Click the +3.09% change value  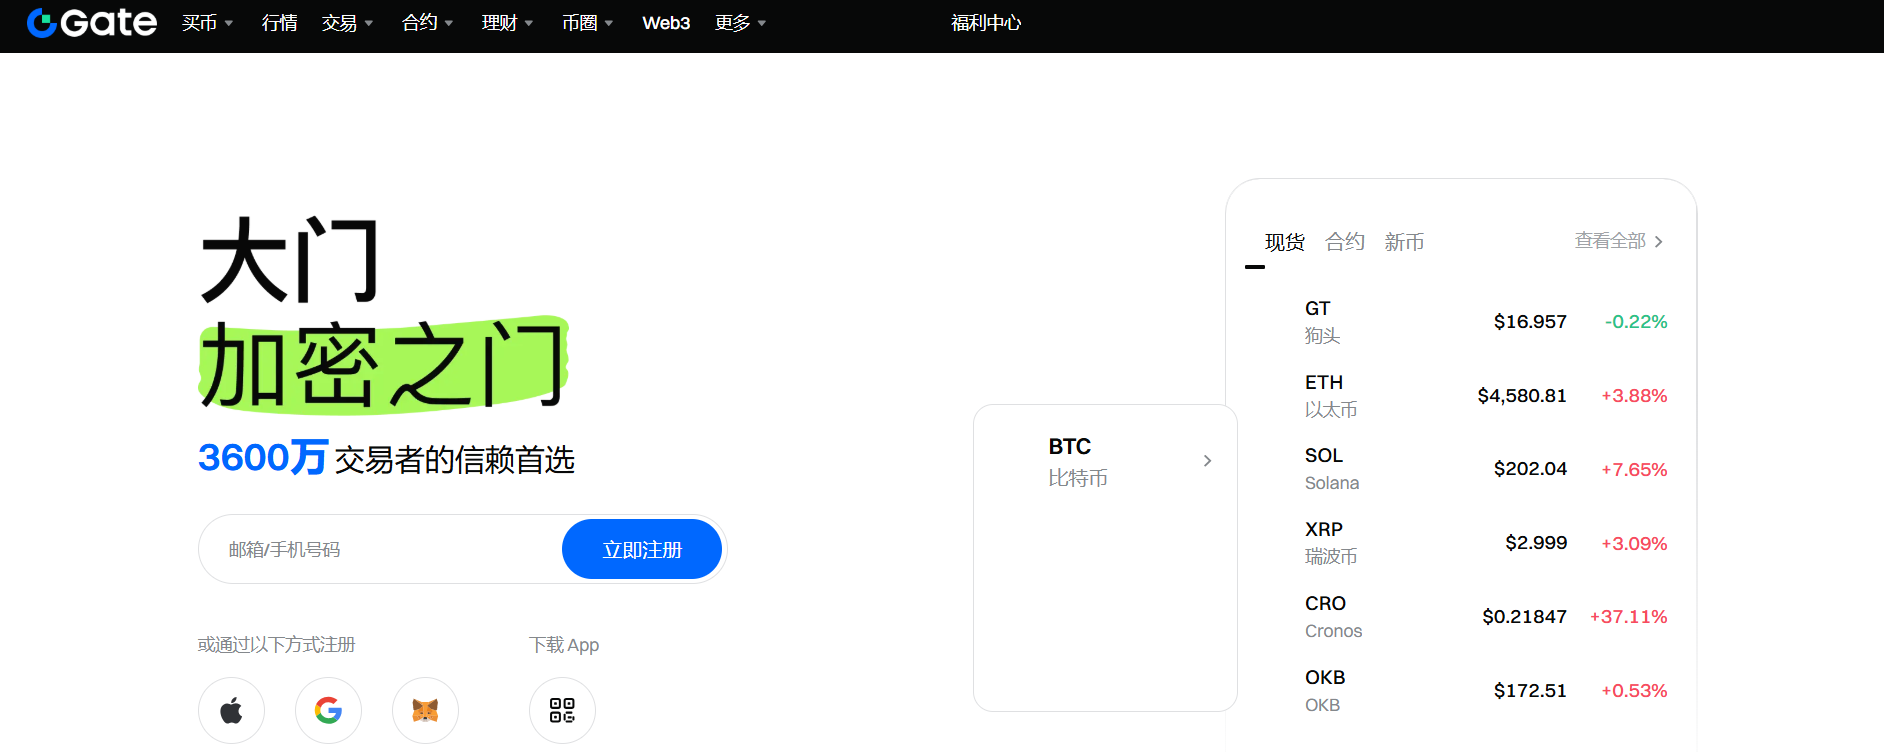tap(1634, 543)
